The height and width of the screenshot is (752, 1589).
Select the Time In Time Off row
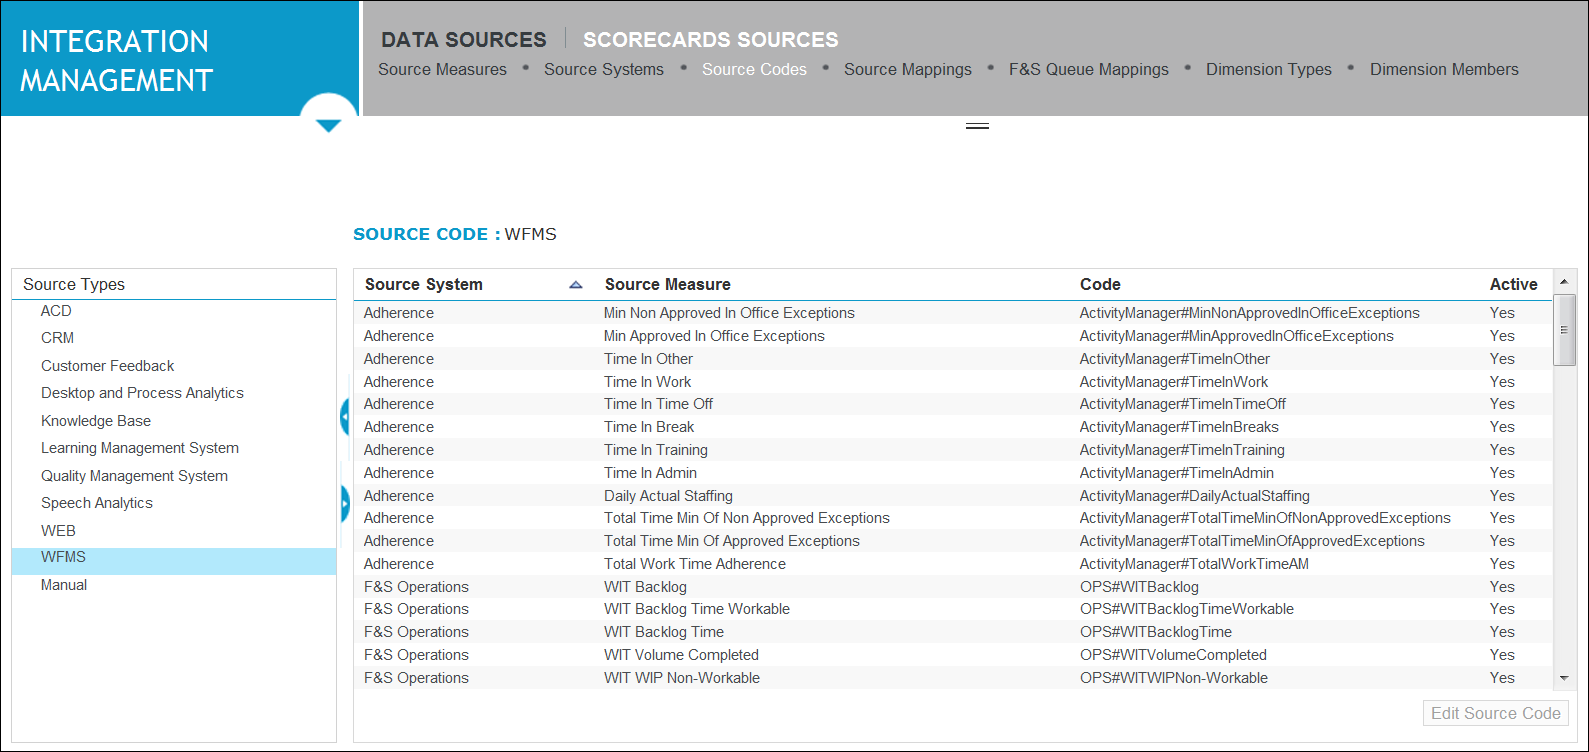point(953,404)
